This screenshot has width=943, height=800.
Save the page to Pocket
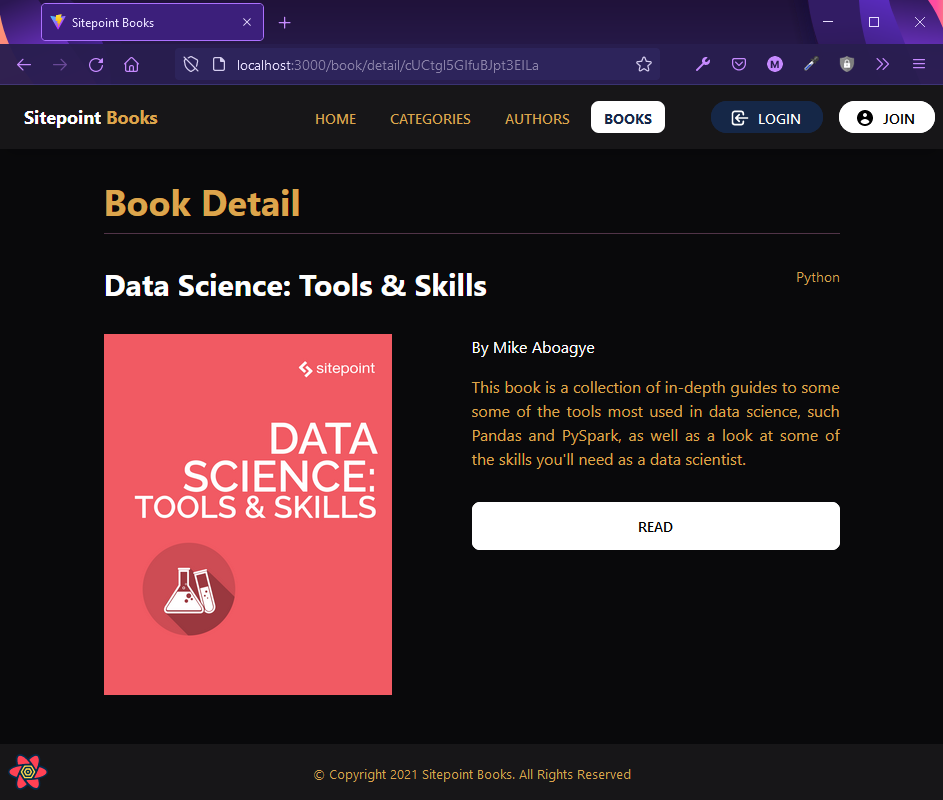click(x=739, y=63)
